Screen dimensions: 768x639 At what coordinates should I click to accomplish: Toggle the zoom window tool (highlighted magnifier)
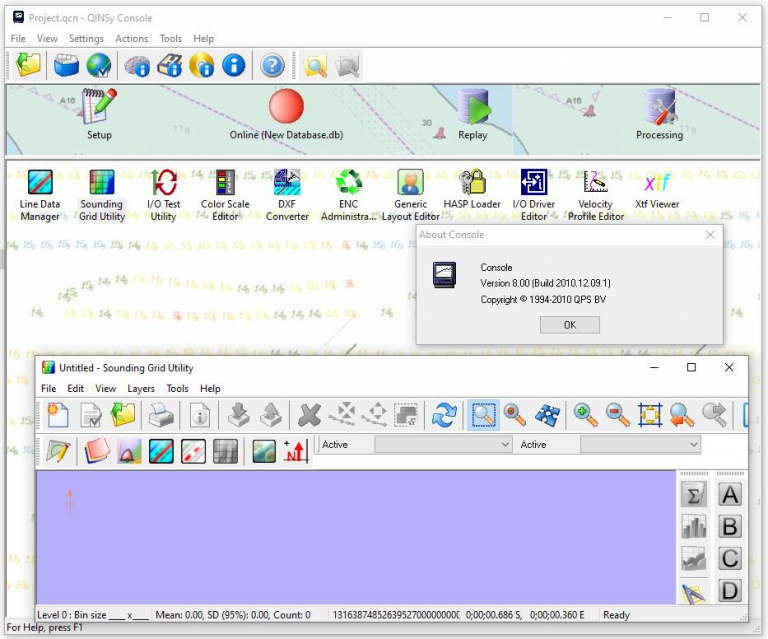[x=483, y=415]
